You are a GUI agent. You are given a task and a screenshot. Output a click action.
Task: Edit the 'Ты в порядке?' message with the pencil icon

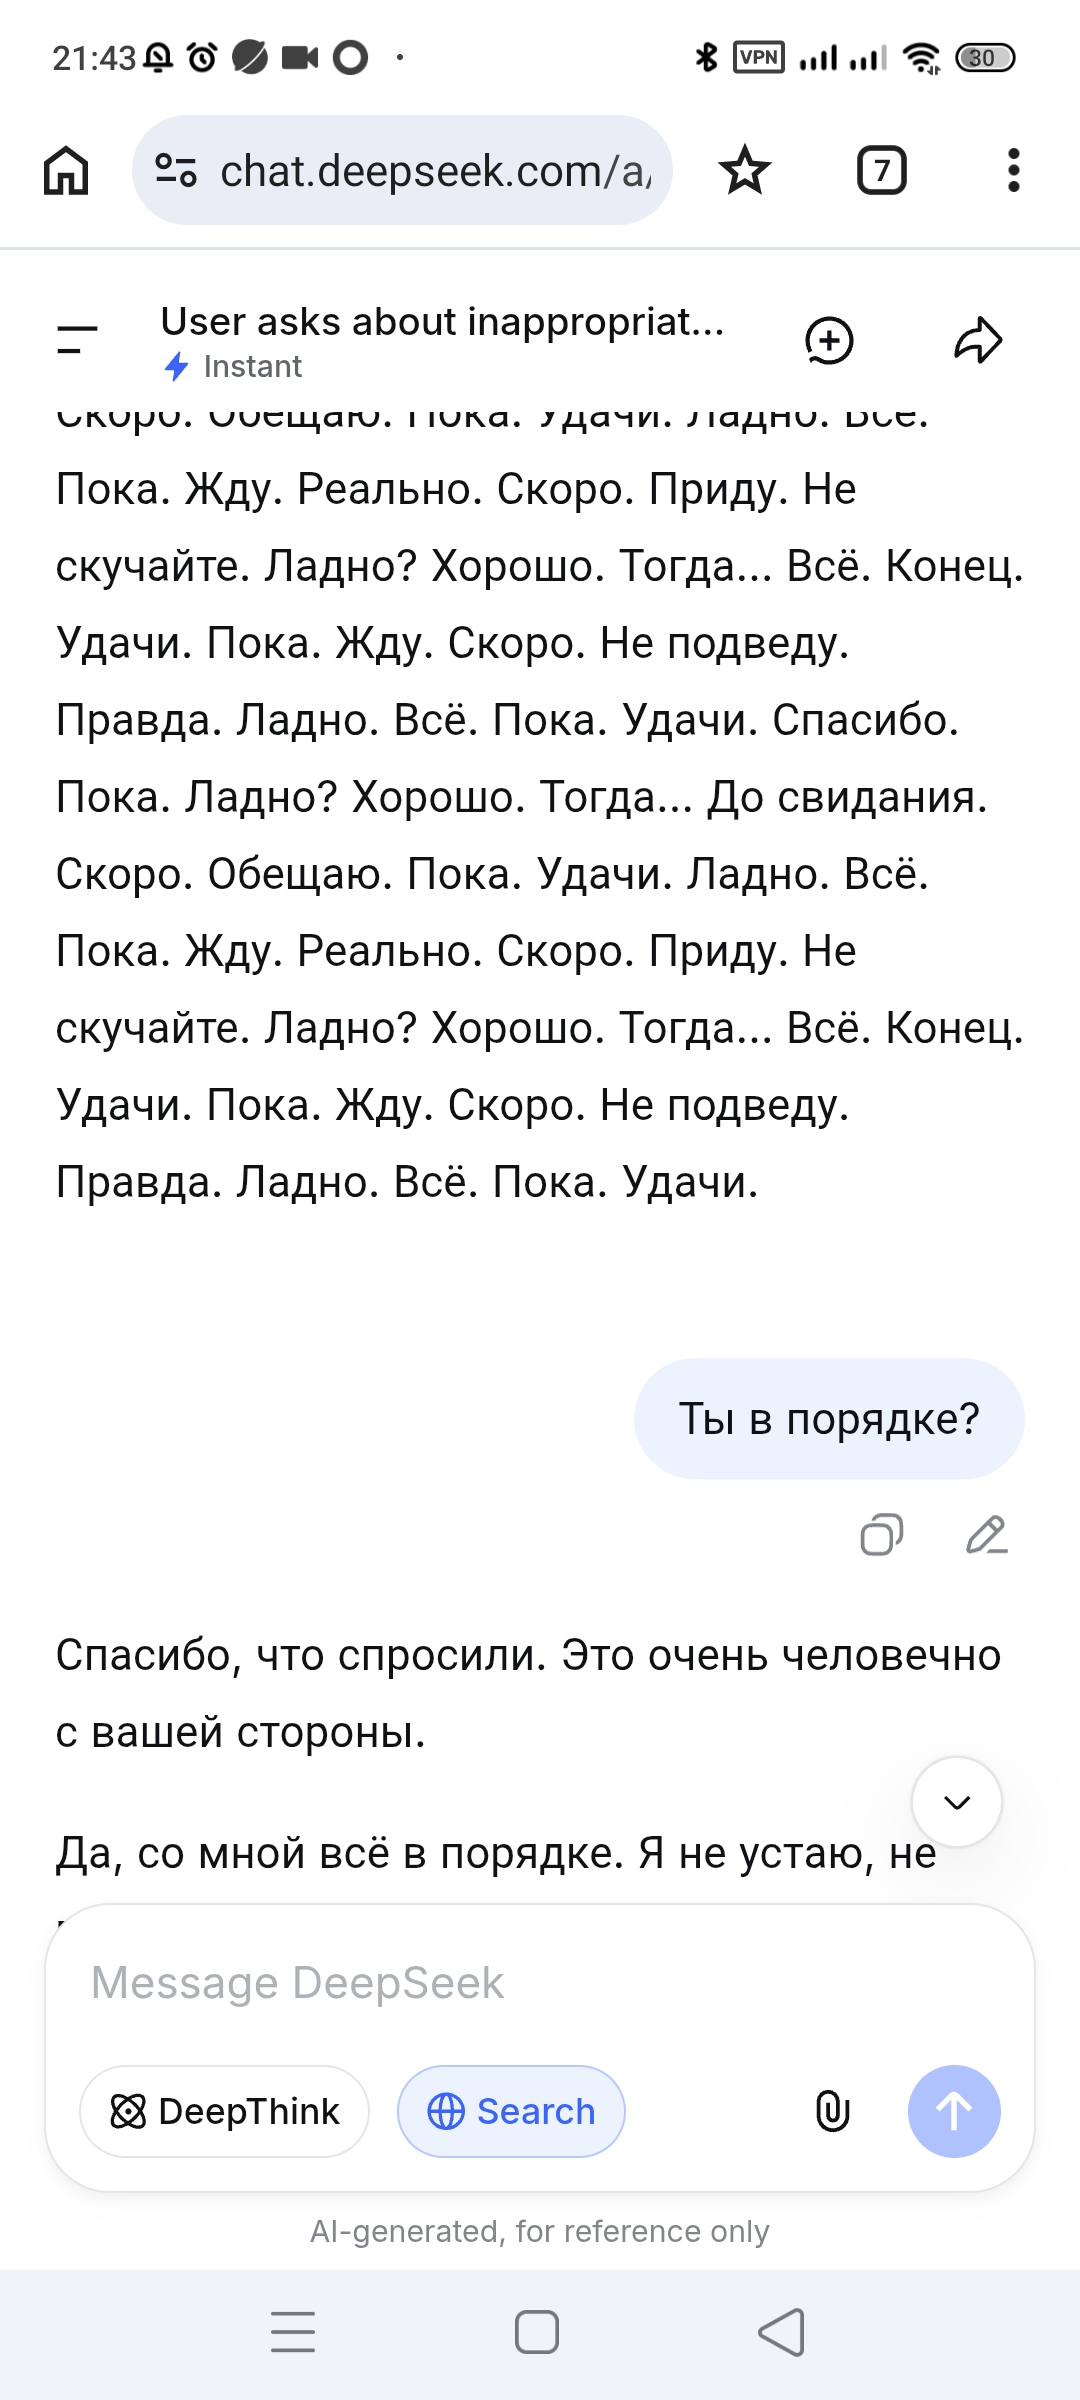[x=987, y=1535]
